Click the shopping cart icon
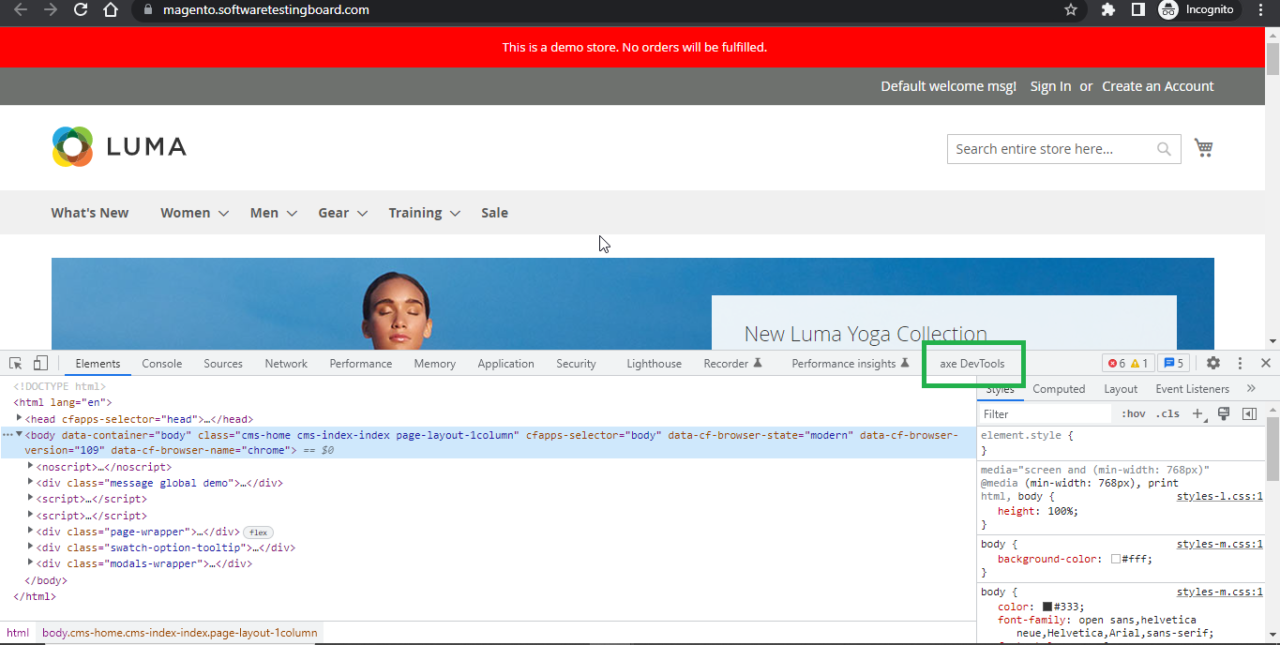This screenshot has width=1280, height=645. pos(1203,148)
